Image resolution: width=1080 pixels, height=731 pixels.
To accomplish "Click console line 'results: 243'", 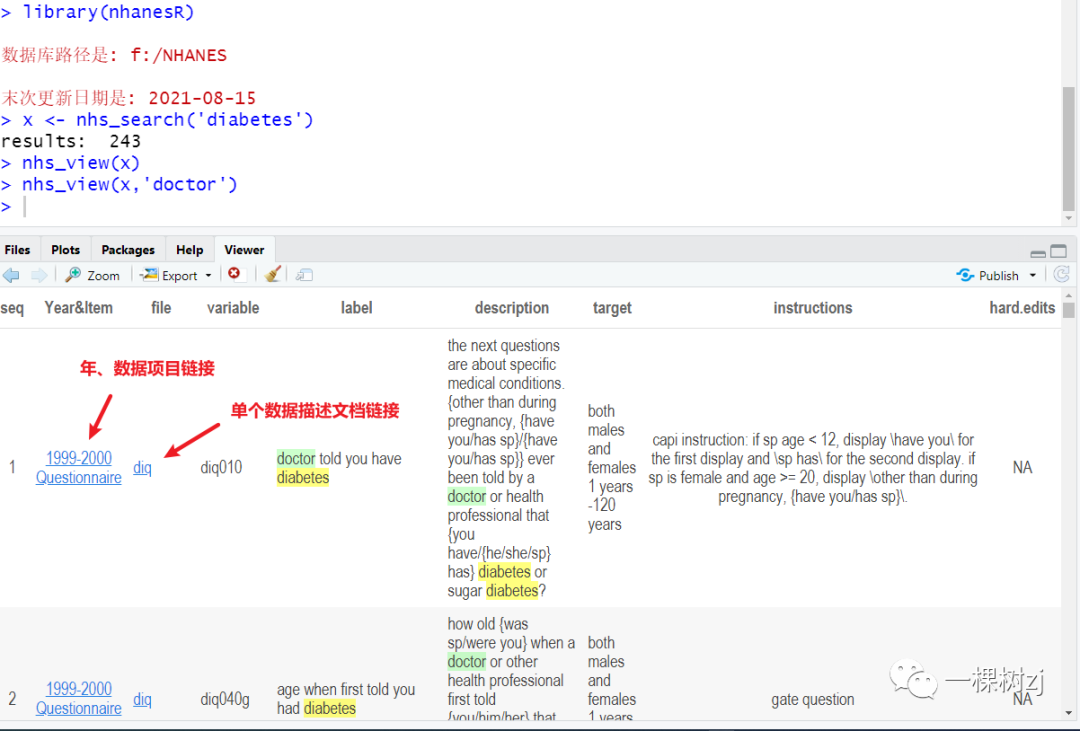I will pyautogui.click(x=71, y=141).
